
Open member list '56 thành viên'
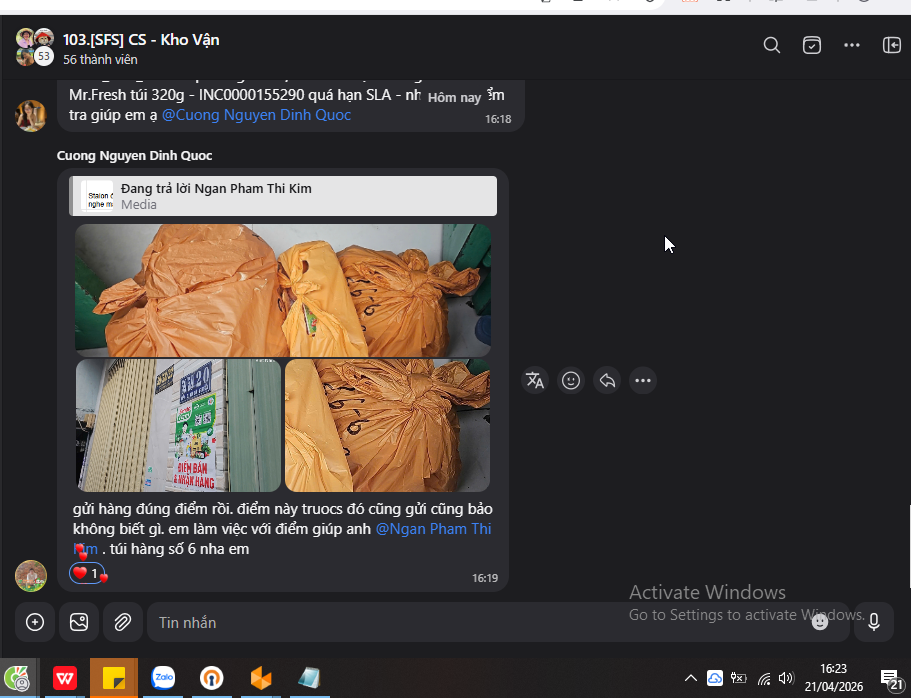tap(101, 60)
